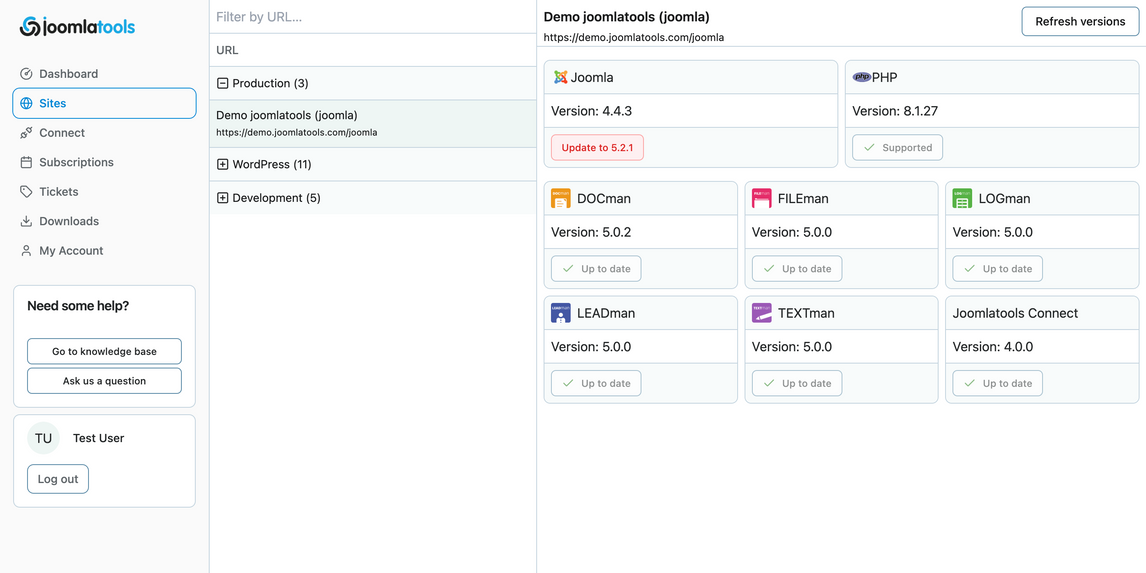Screen dimensions: 1146x573
Task: Click the Refresh versions button
Action: (1080, 21)
